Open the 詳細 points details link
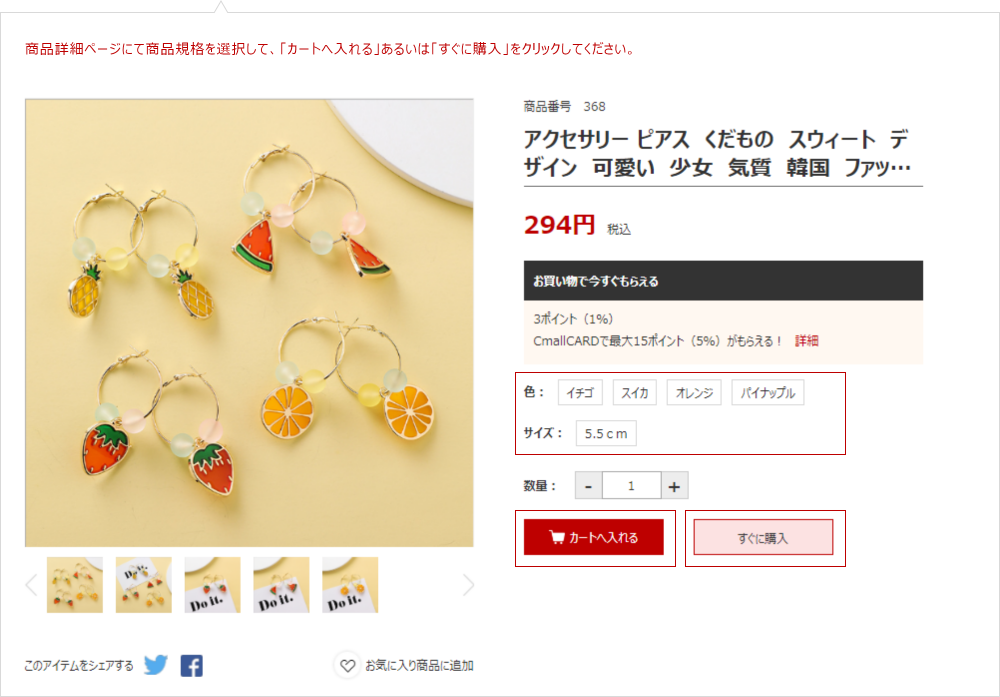 pos(807,341)
